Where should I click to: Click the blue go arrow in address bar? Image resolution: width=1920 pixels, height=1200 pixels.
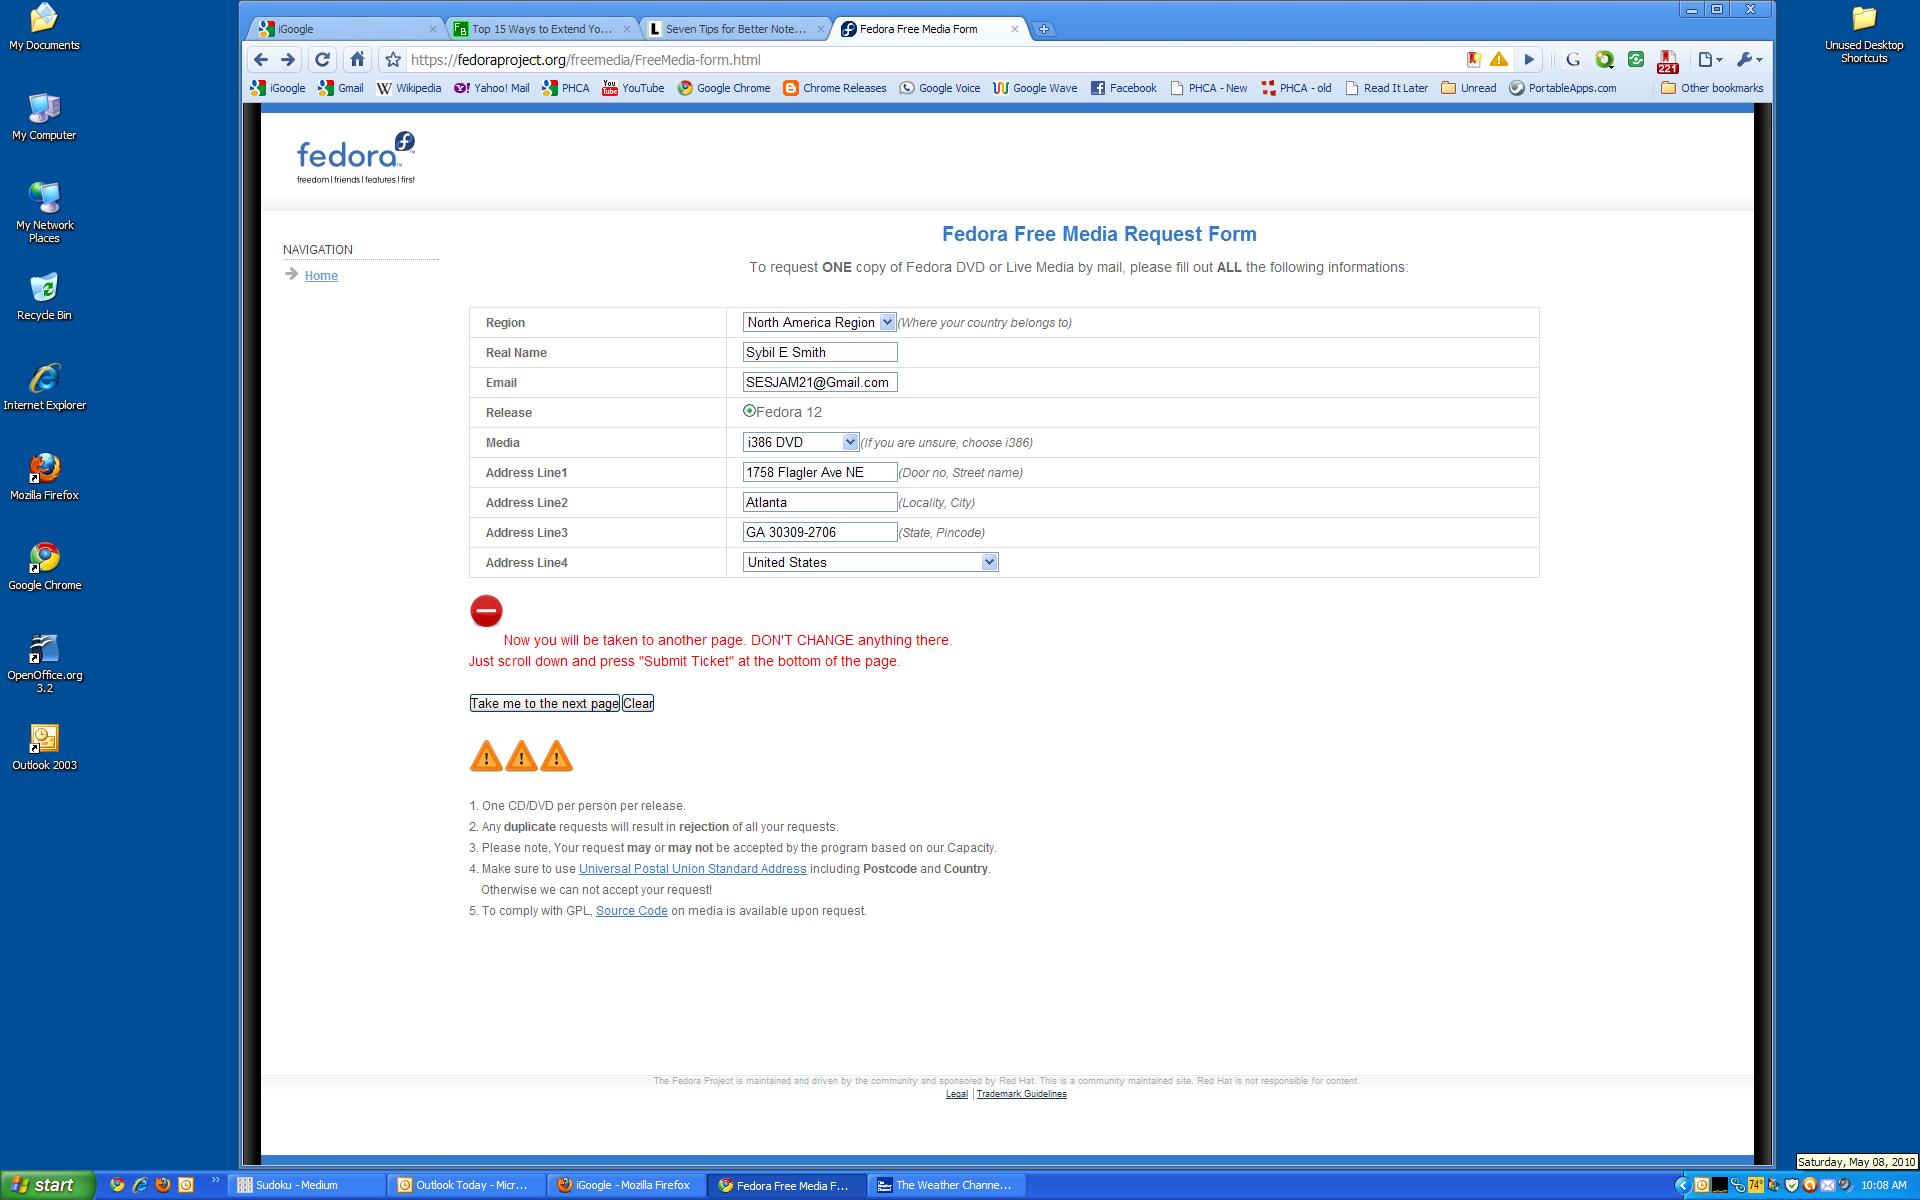1529,60
